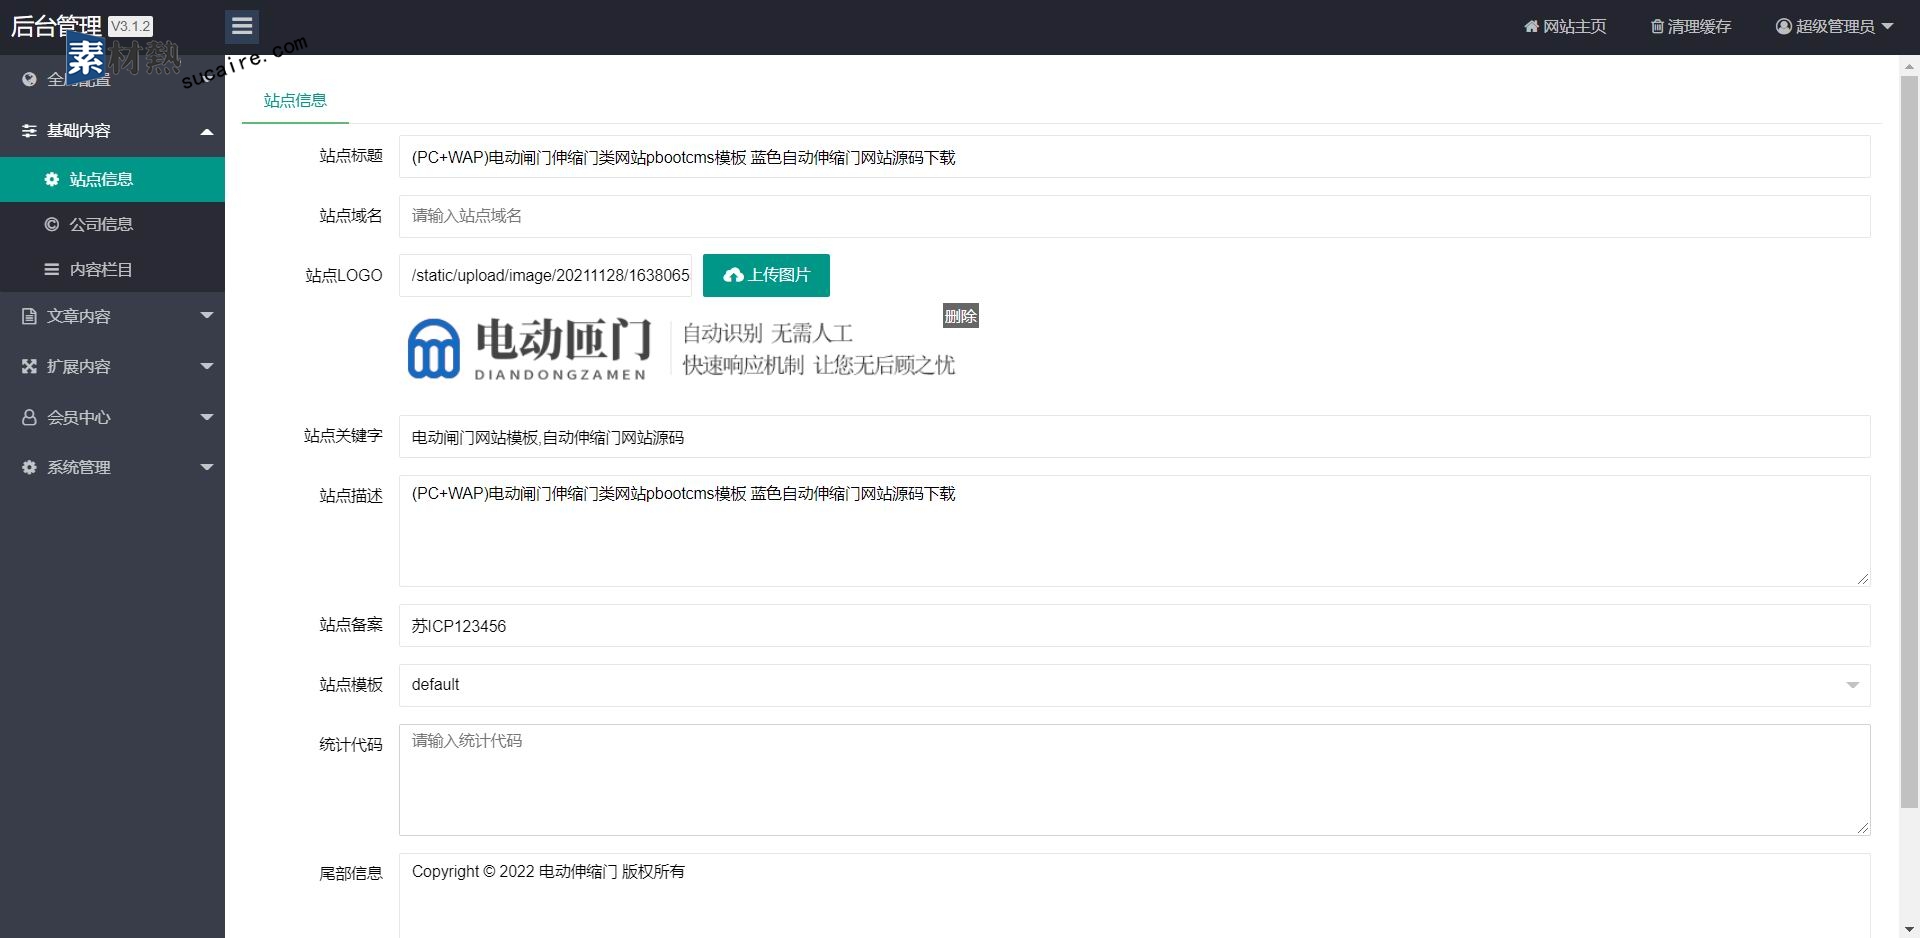Click the 站点域名 input field

[1134, 216]
